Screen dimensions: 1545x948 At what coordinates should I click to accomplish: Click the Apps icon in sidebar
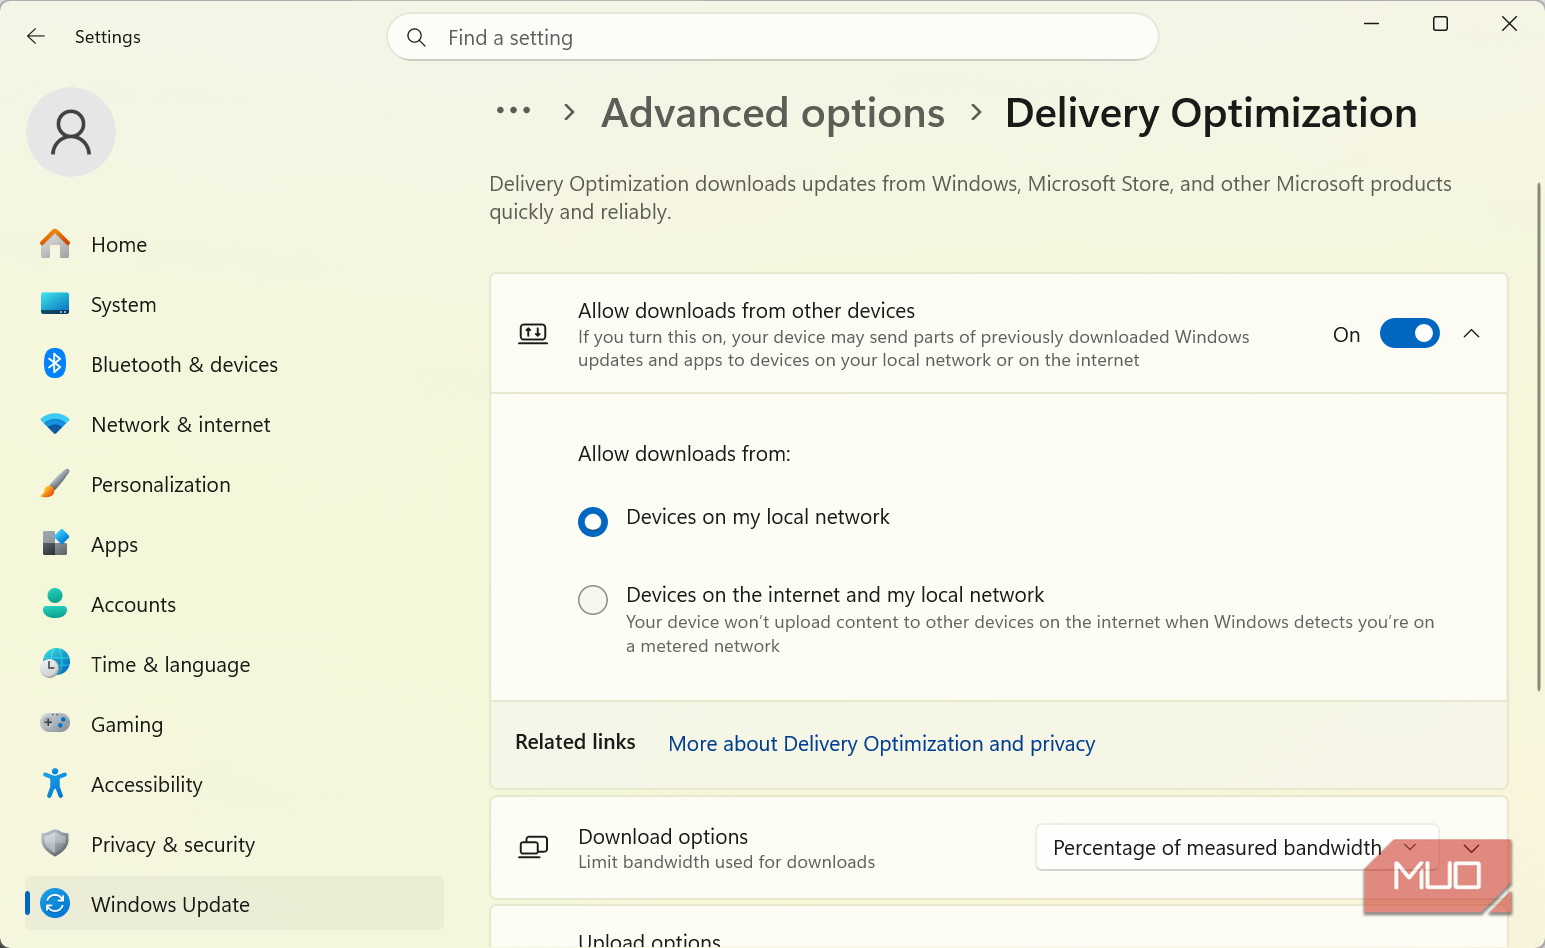[55, 544]
